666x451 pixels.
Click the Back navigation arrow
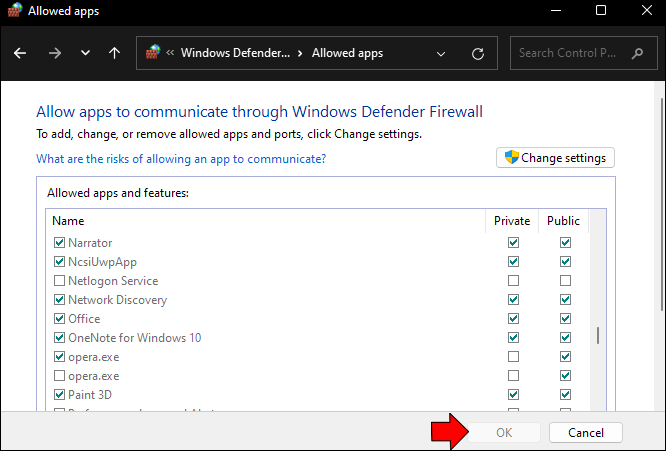21,53
